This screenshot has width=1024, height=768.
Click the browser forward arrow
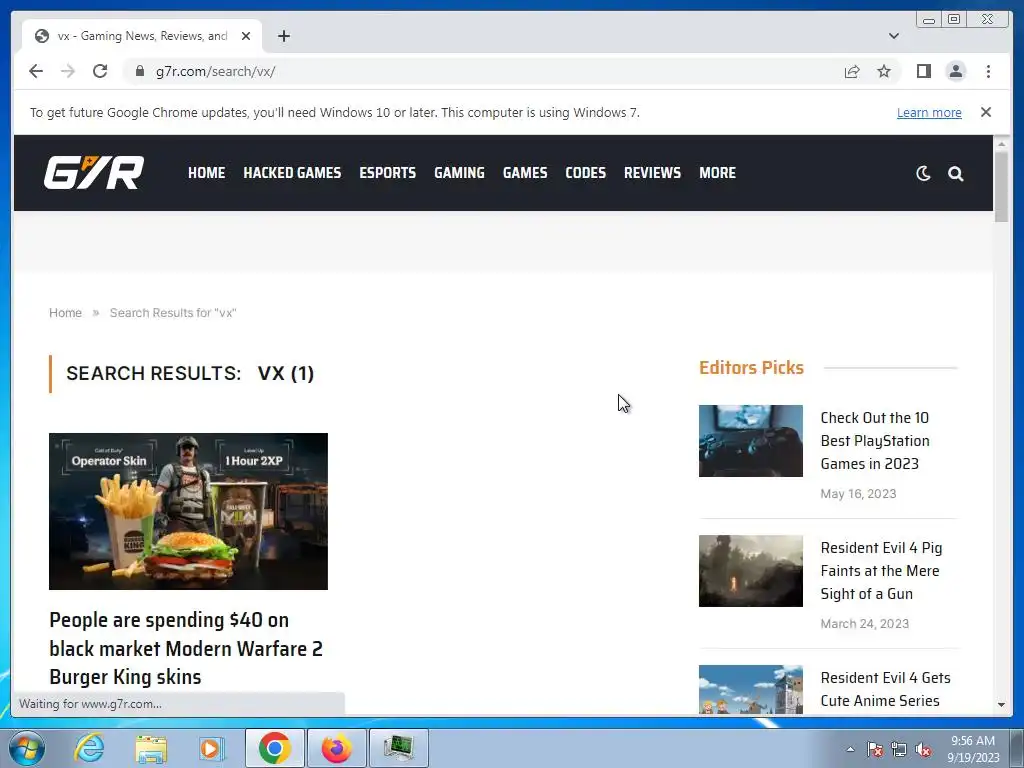(68, 71)
